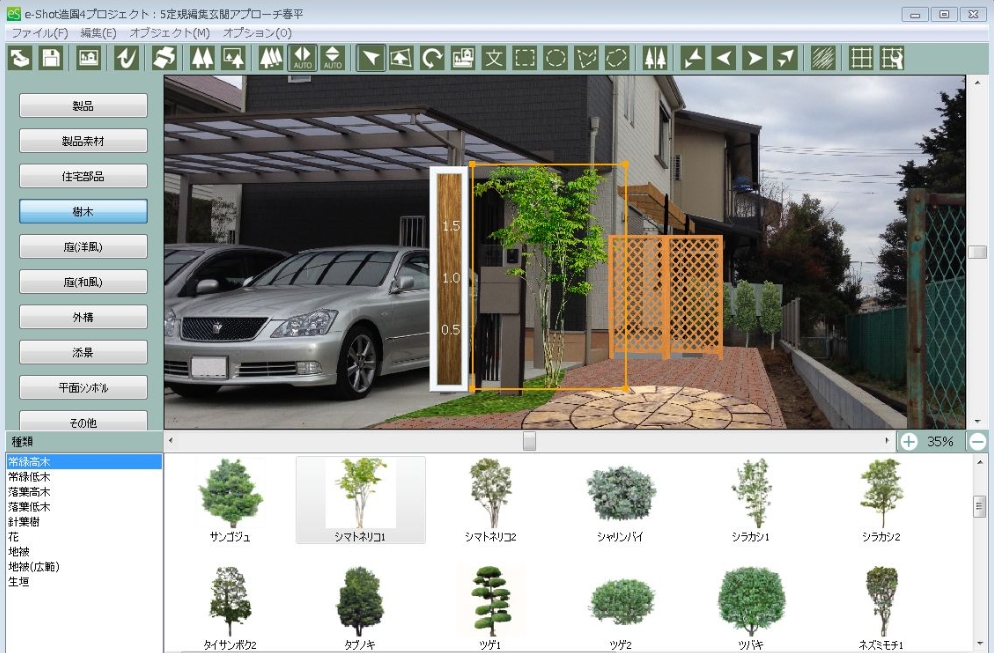Click the canvas vertical scrollbar thumb
Screen dimensions: 994x653
click(977, 252)
